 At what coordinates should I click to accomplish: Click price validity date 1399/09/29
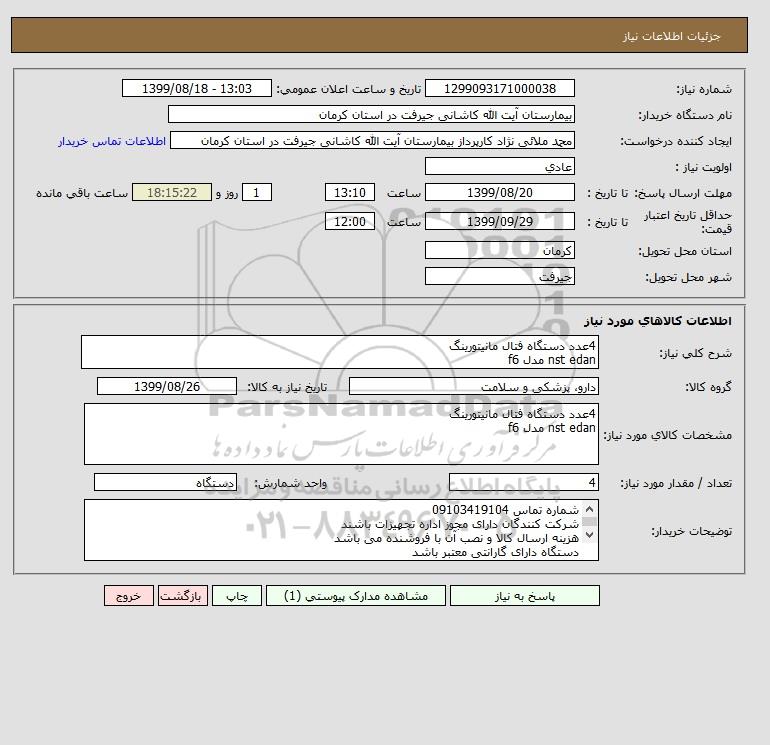point(500,221)
